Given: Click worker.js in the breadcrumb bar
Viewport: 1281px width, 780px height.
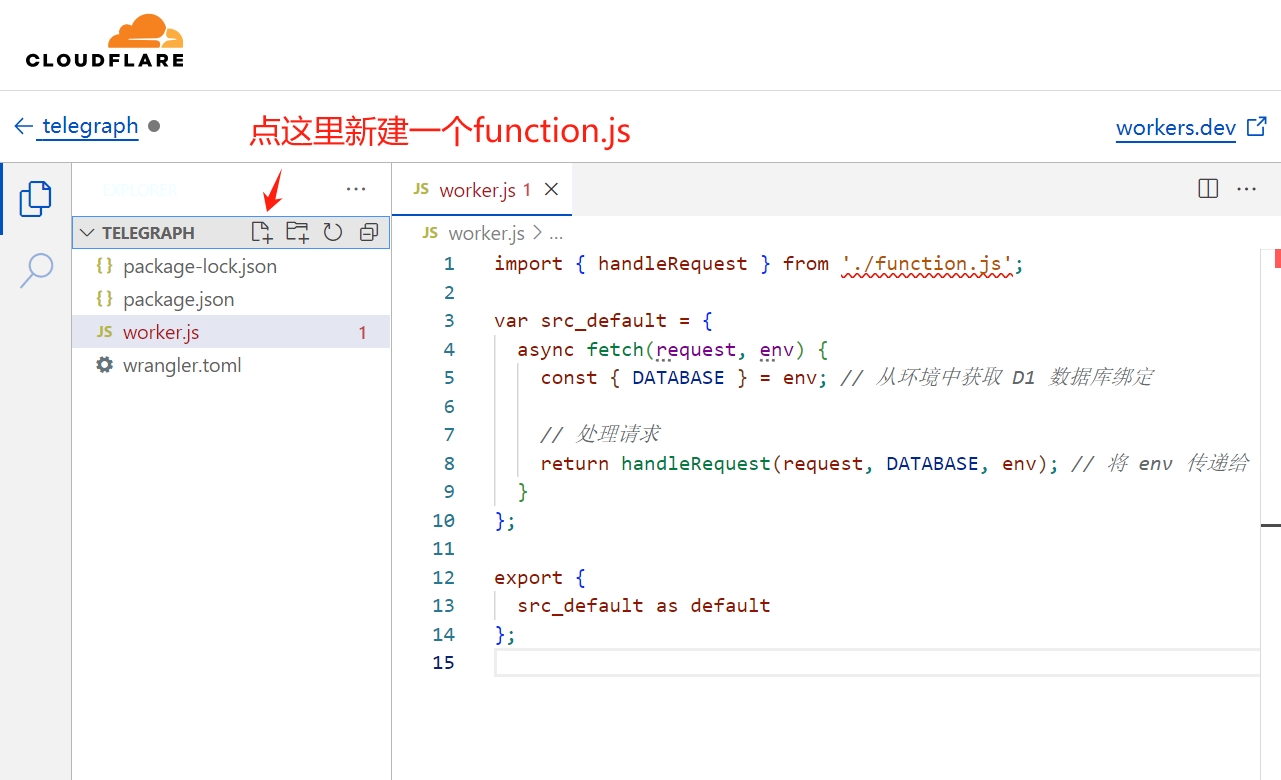Looking at the screenshot, I should click(x=486, y=233).
